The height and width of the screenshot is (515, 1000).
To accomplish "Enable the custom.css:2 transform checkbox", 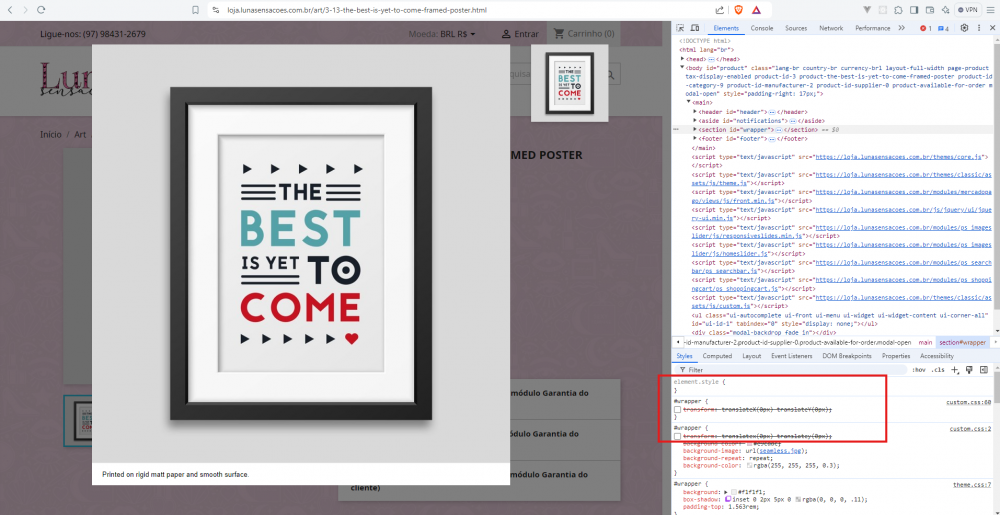I will point(677,436).
